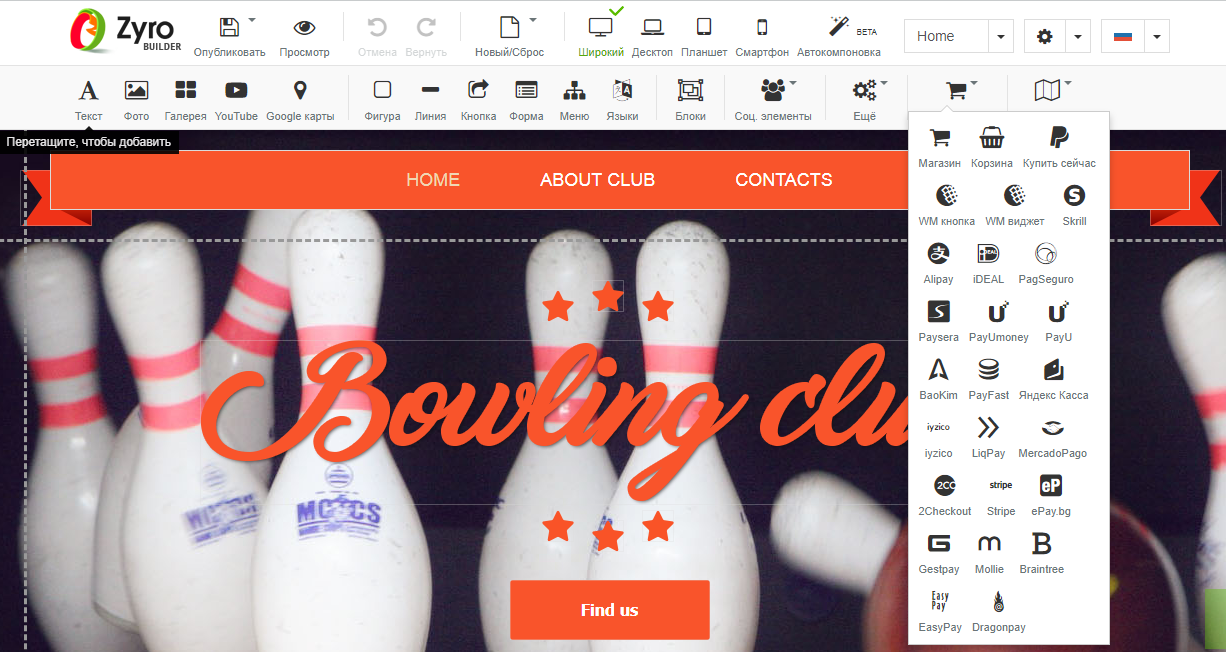The width and height of the screenshot is (1226, 652).
Task: Choose PayPal Buy Now (Купить сейчас)
Action: [1059, 148]
